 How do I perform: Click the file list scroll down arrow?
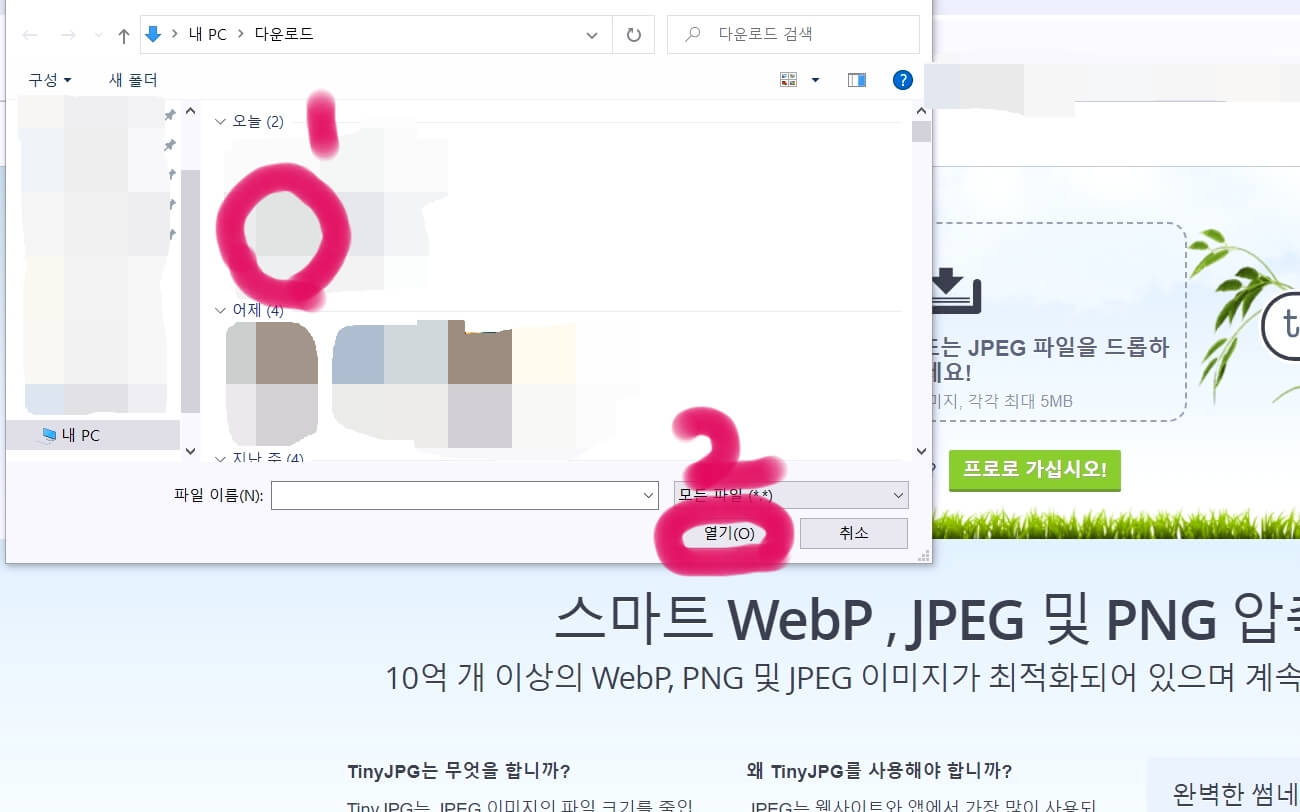click(921, 452)
